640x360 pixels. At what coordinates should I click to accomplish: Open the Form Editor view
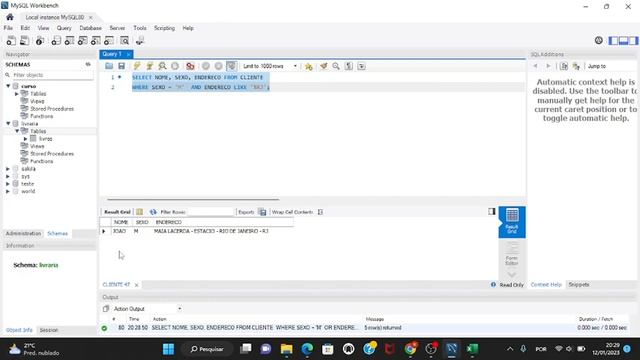[x=512, y=253]
